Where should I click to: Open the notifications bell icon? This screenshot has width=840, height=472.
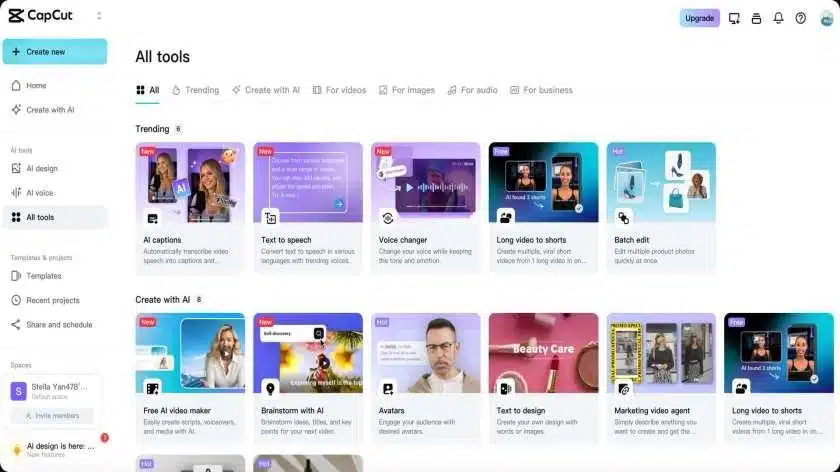point(778,18)
